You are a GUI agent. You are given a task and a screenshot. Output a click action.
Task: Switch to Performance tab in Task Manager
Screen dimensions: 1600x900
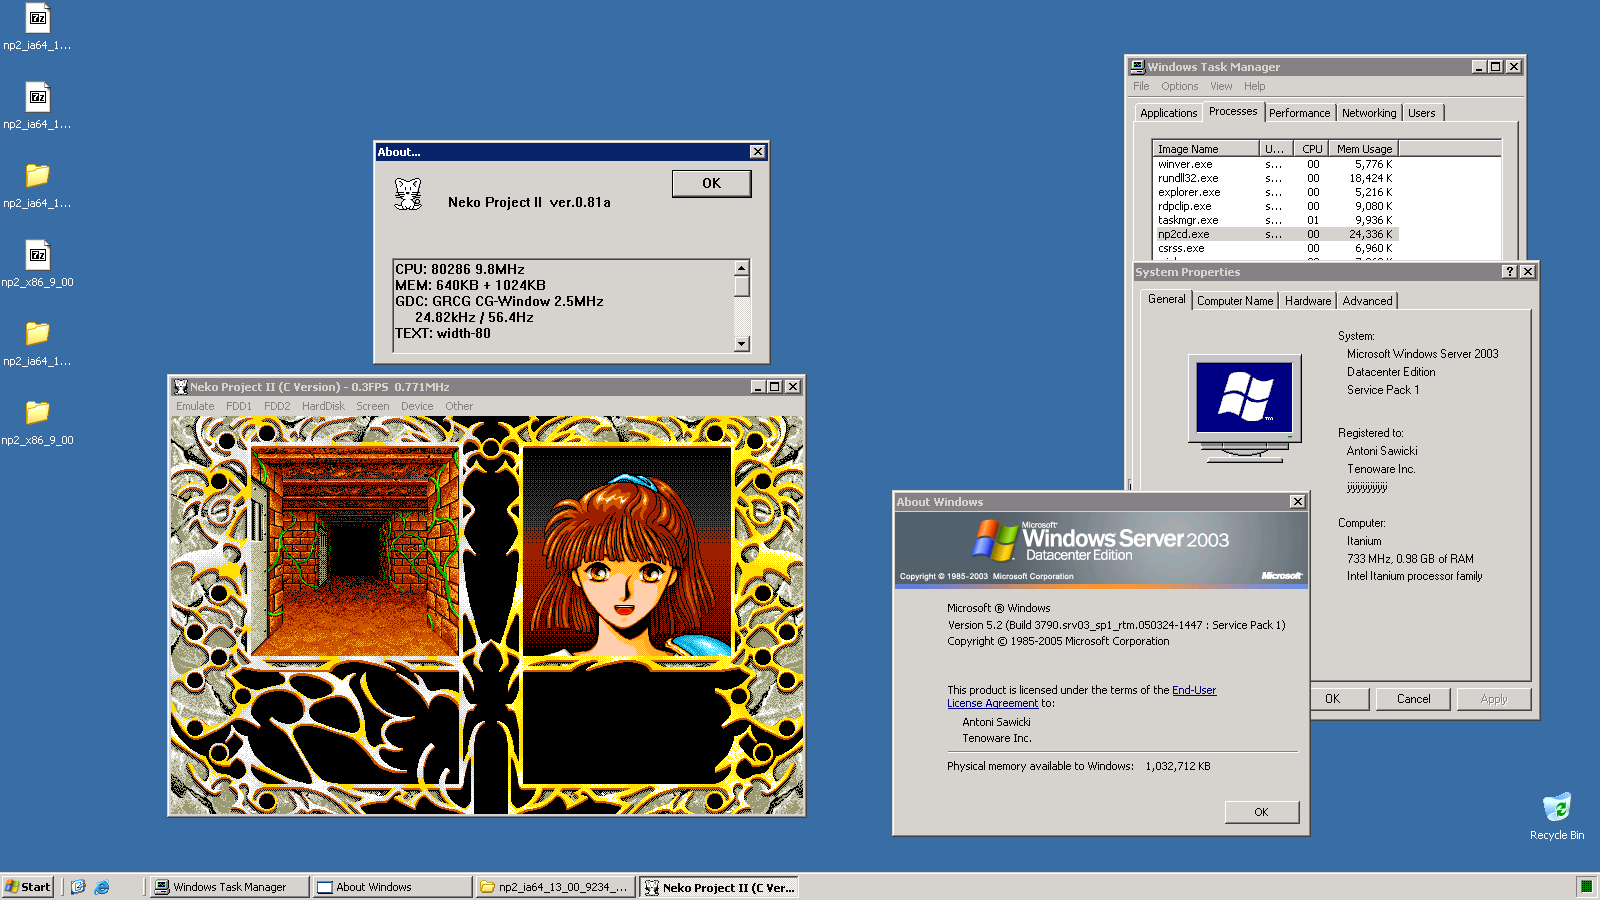coord(1299,113)
